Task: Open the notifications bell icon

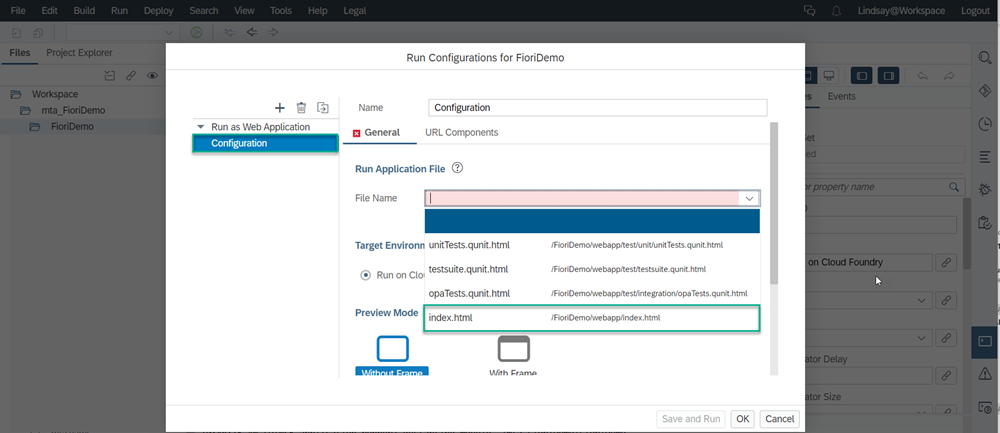Action: point(836,11)
